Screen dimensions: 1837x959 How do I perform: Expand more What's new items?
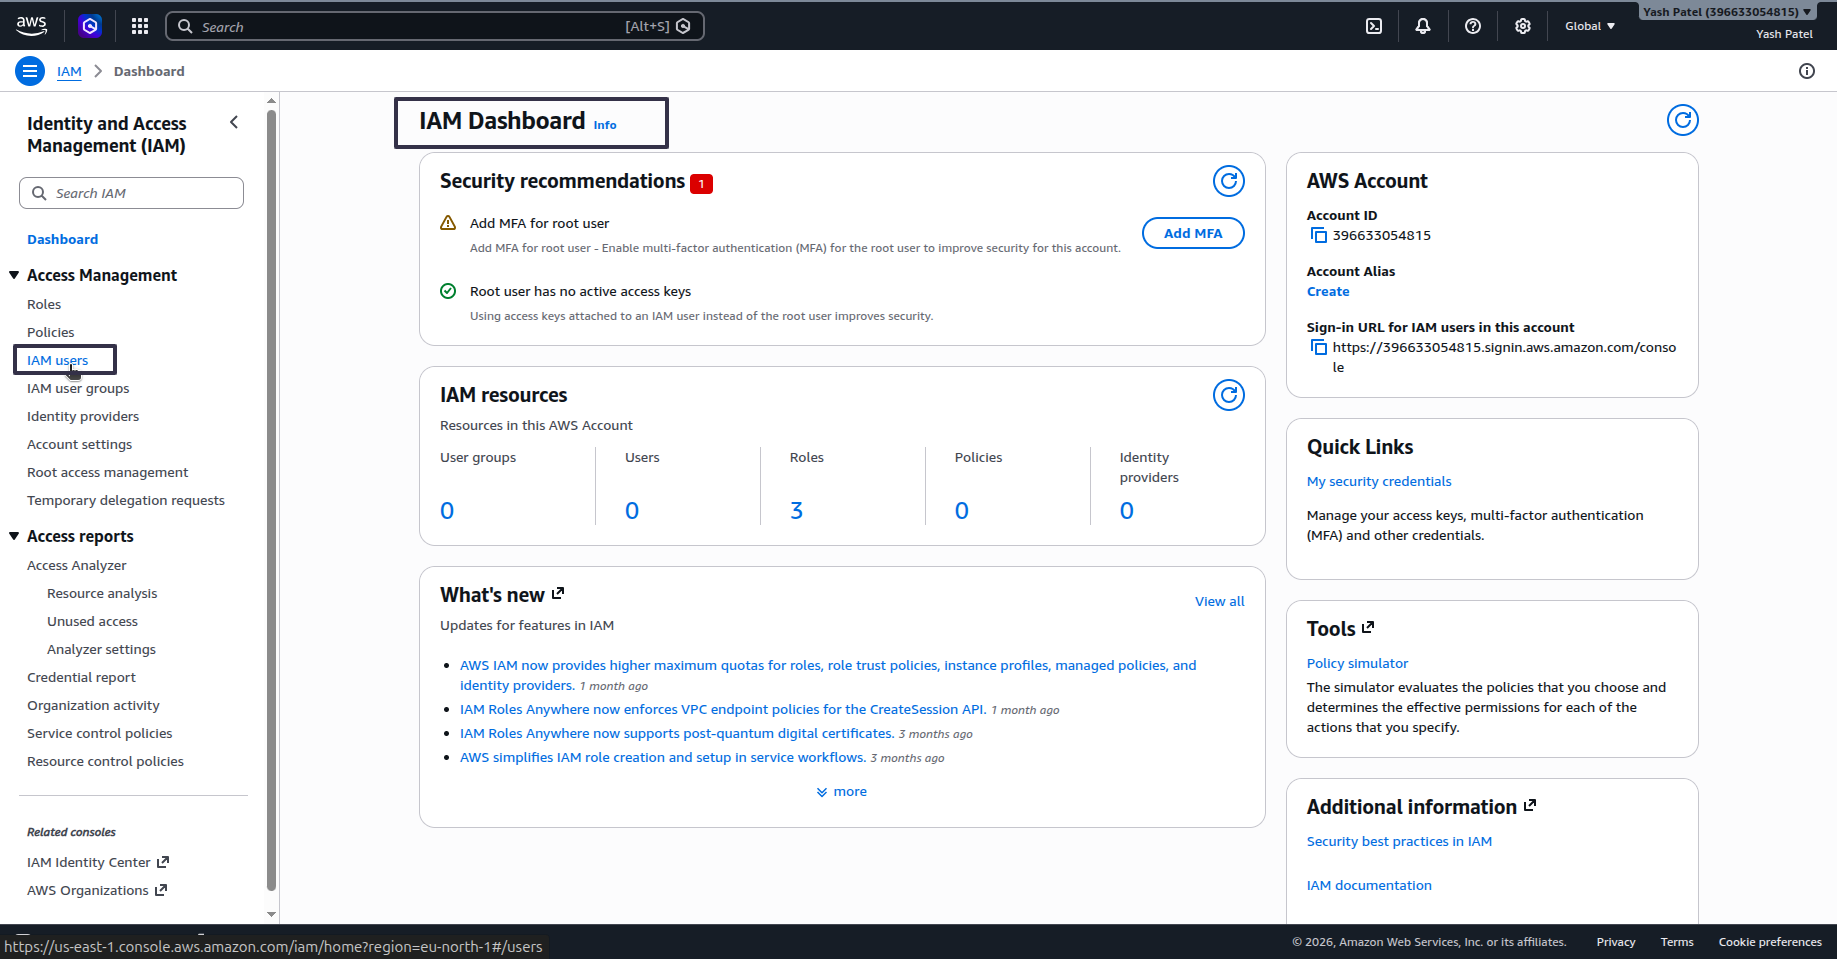842,791
